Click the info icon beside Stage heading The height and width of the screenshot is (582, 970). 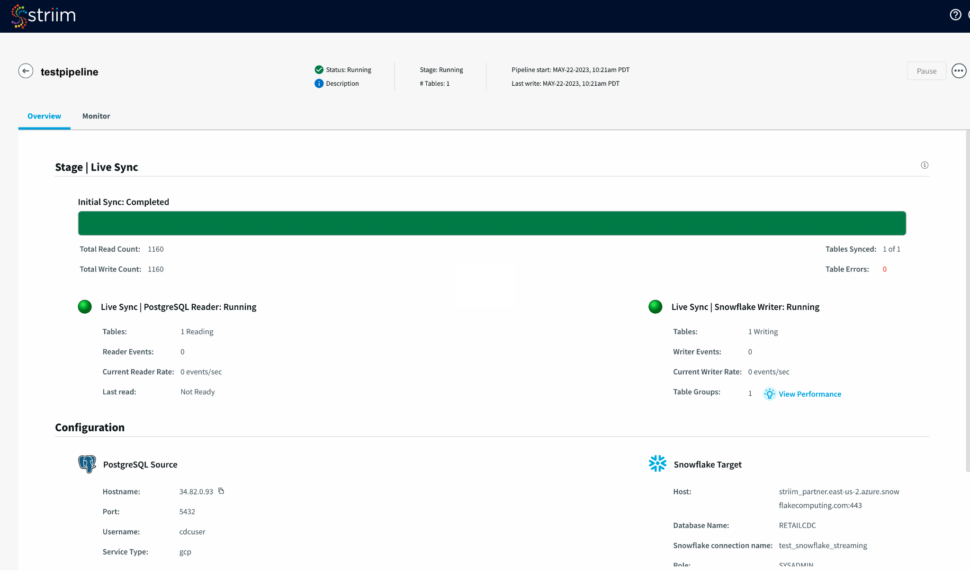[x=924, y=166]
